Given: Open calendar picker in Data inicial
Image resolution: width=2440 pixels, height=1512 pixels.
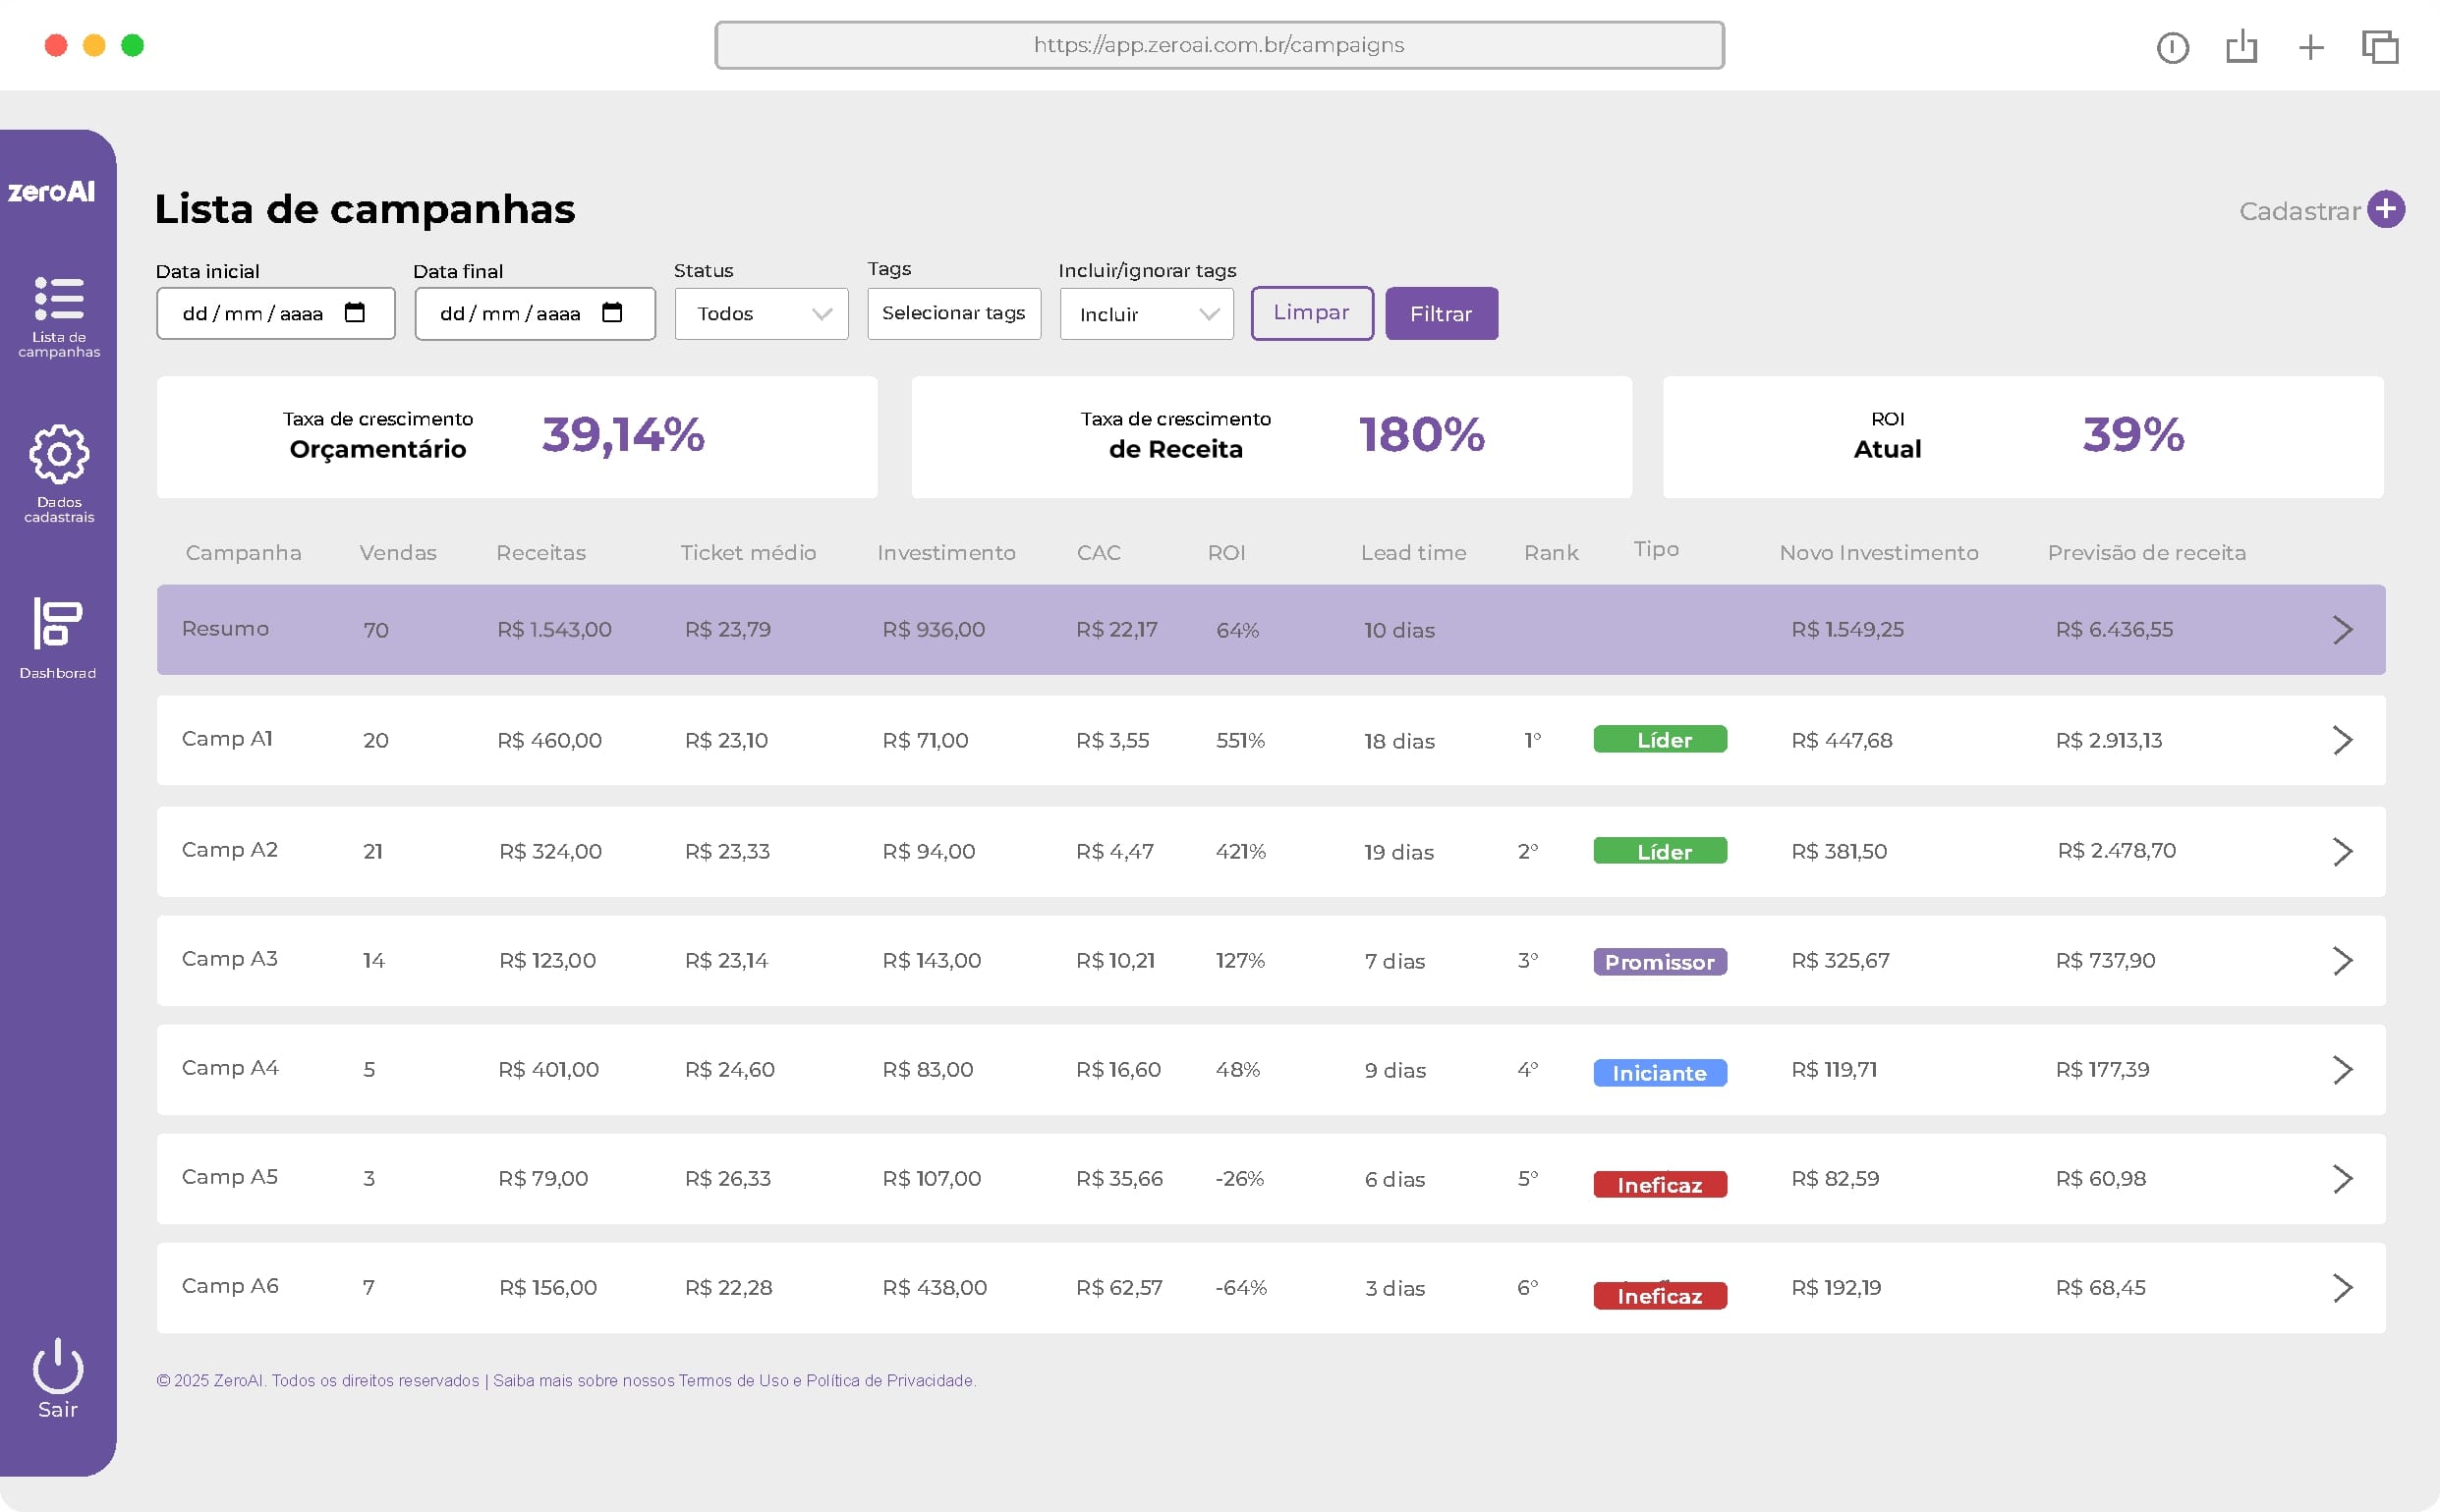Looking at the screenshot, I should [x=355, y=313].
